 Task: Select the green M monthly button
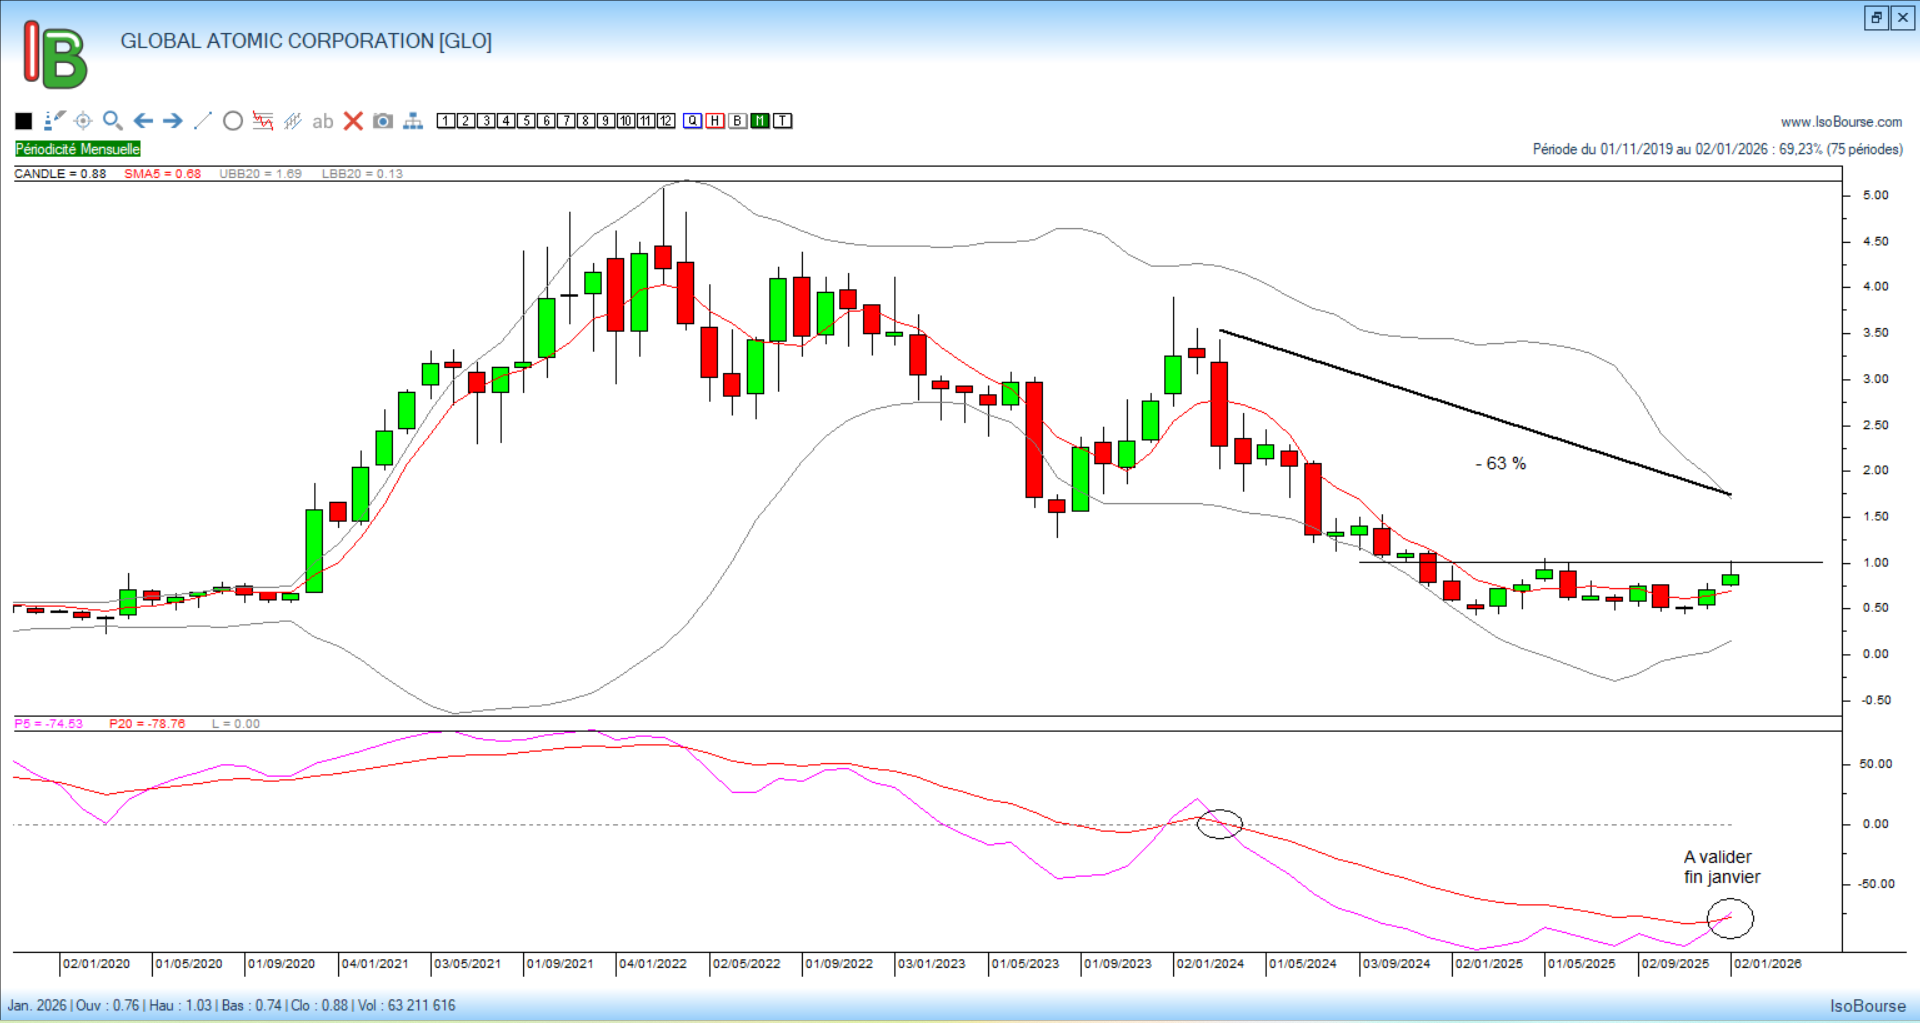tap(760, 121)
